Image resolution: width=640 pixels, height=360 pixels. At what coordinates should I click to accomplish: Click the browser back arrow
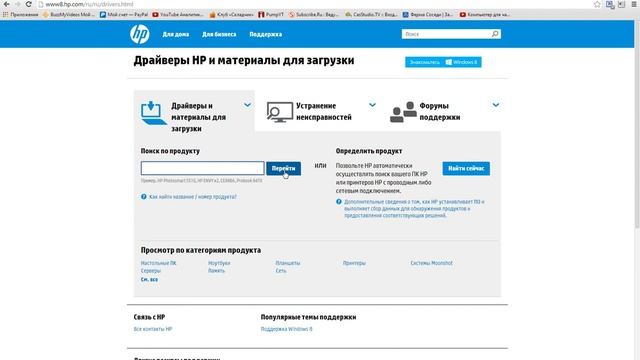(6, 4)
